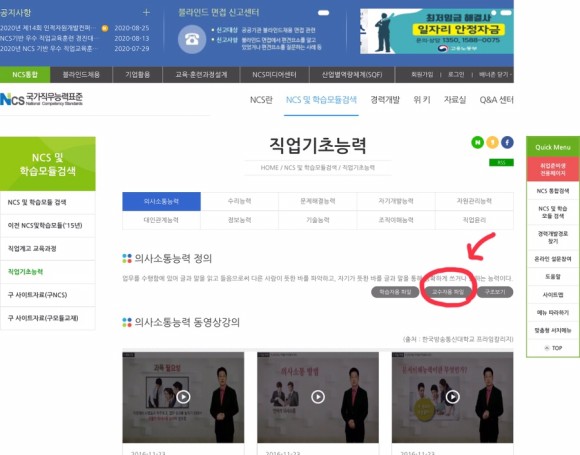
Task: Click the 구조보기 structure view button
Action: (x=495, y=292)
